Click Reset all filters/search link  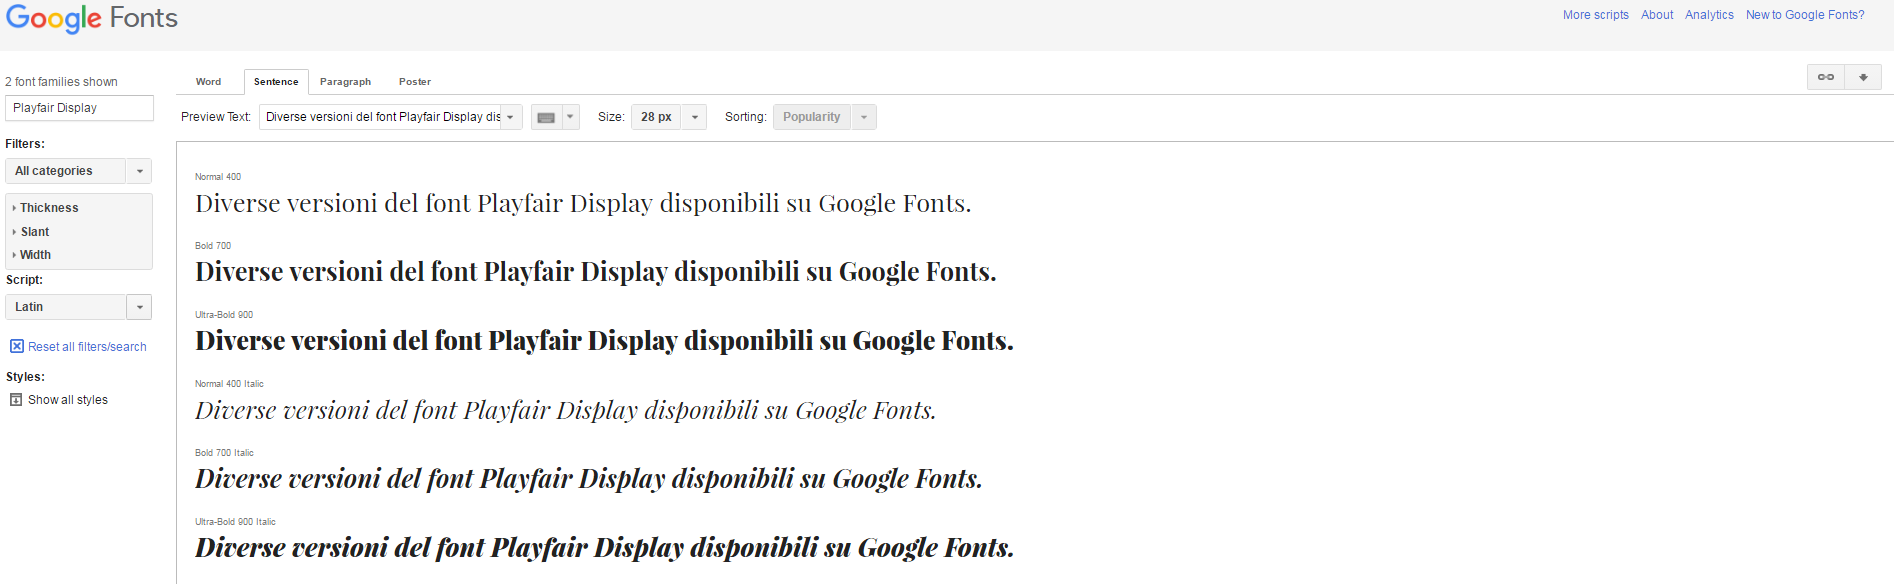point(87,347)
